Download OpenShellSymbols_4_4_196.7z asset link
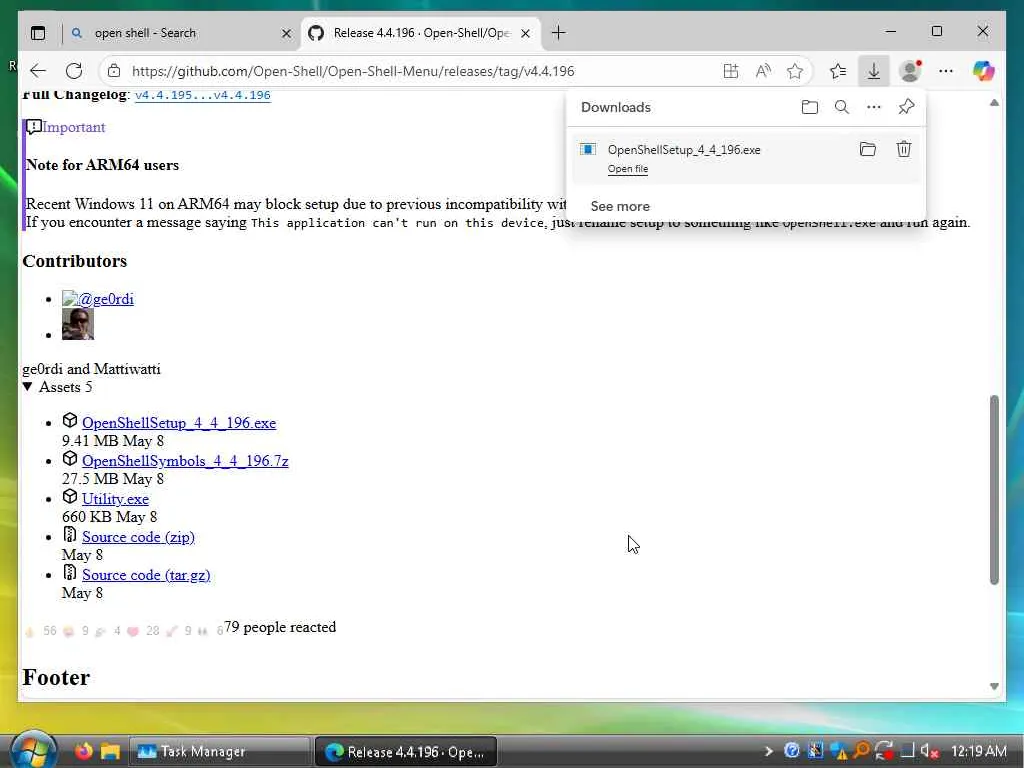The width and height of the screenshot is (1024, 768). click(x=185, y=460)
